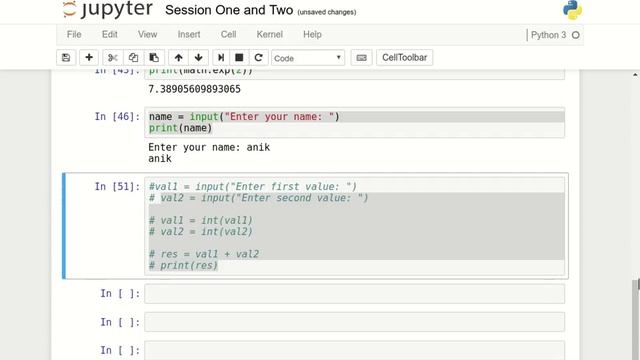Click code line name = input("Enter your name: ")
This screenshot has height=360, width=640.
[244, 117]
